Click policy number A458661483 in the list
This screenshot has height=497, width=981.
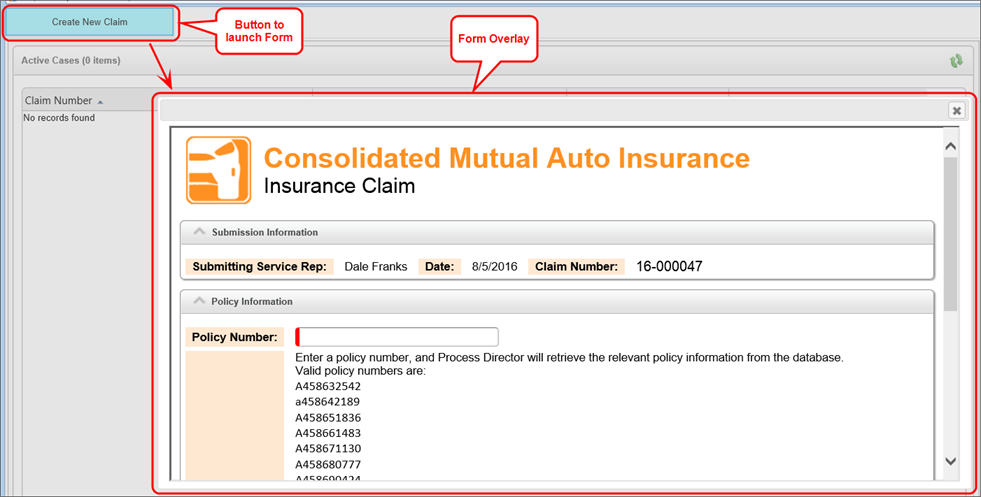click(x=328, y=433)
